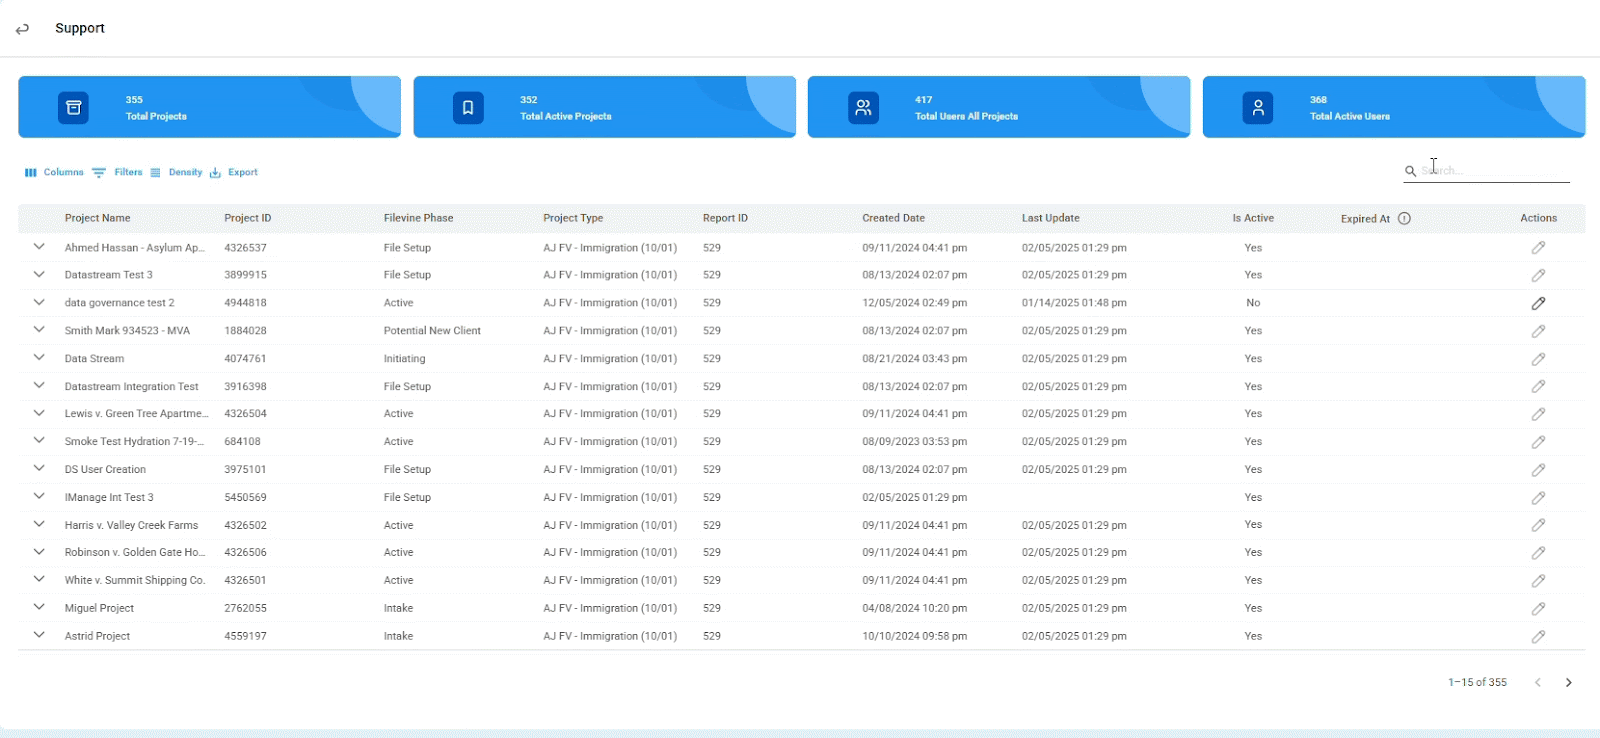The width and height of the screenshot is (1600, 738).
Task: Edit the Miguel Project row
Action: tap(1538, 609)
